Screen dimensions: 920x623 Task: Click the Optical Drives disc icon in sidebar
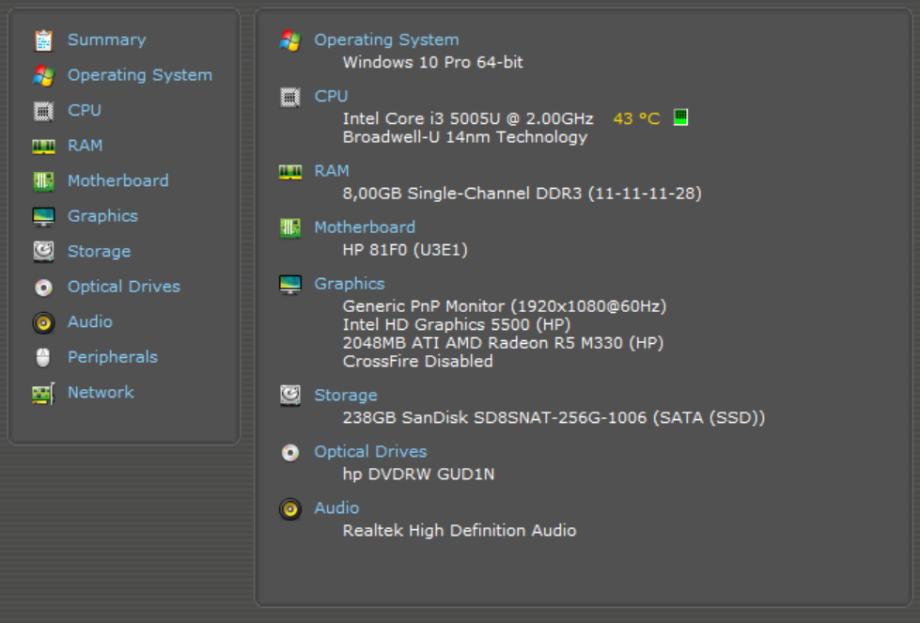pos(43,287)
